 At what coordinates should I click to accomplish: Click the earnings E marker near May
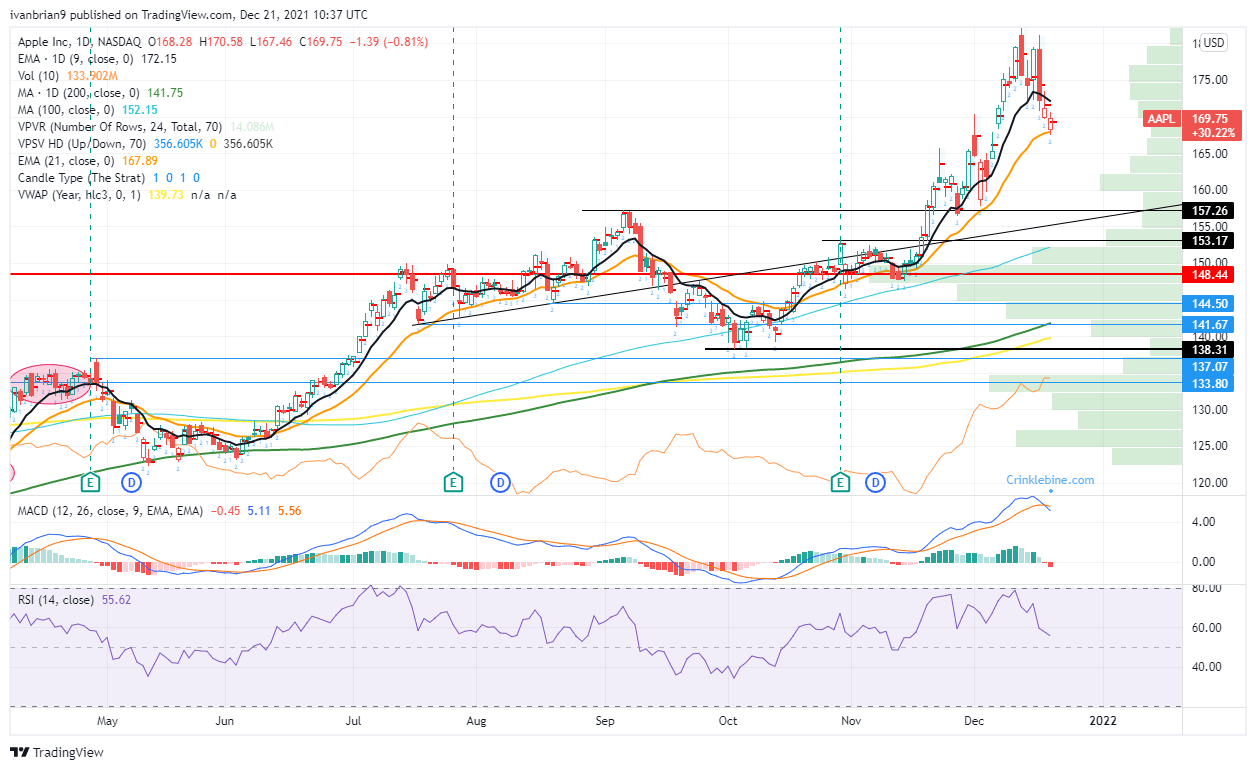click(91, 482)
